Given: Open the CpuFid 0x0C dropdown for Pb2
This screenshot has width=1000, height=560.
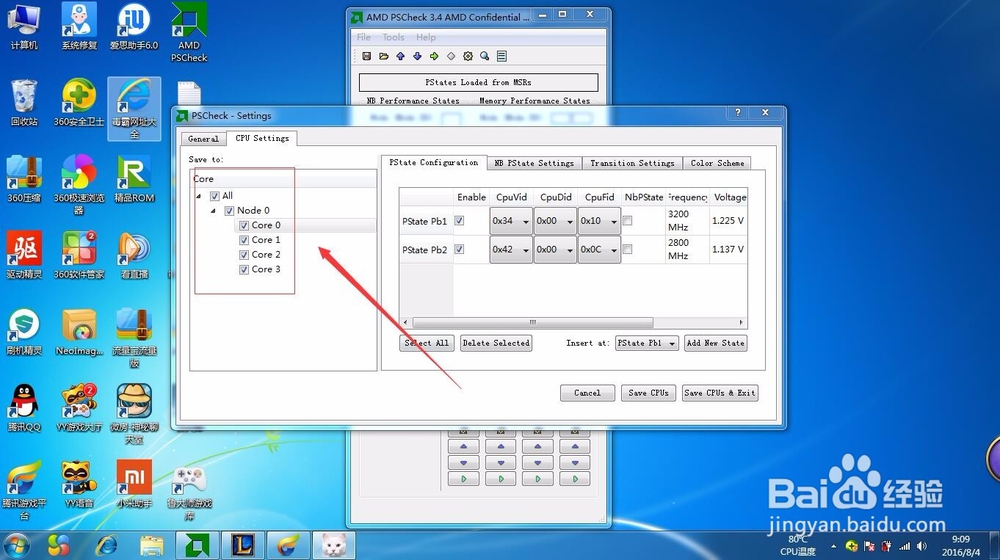Looking at the screenshot, I should 599,249.
